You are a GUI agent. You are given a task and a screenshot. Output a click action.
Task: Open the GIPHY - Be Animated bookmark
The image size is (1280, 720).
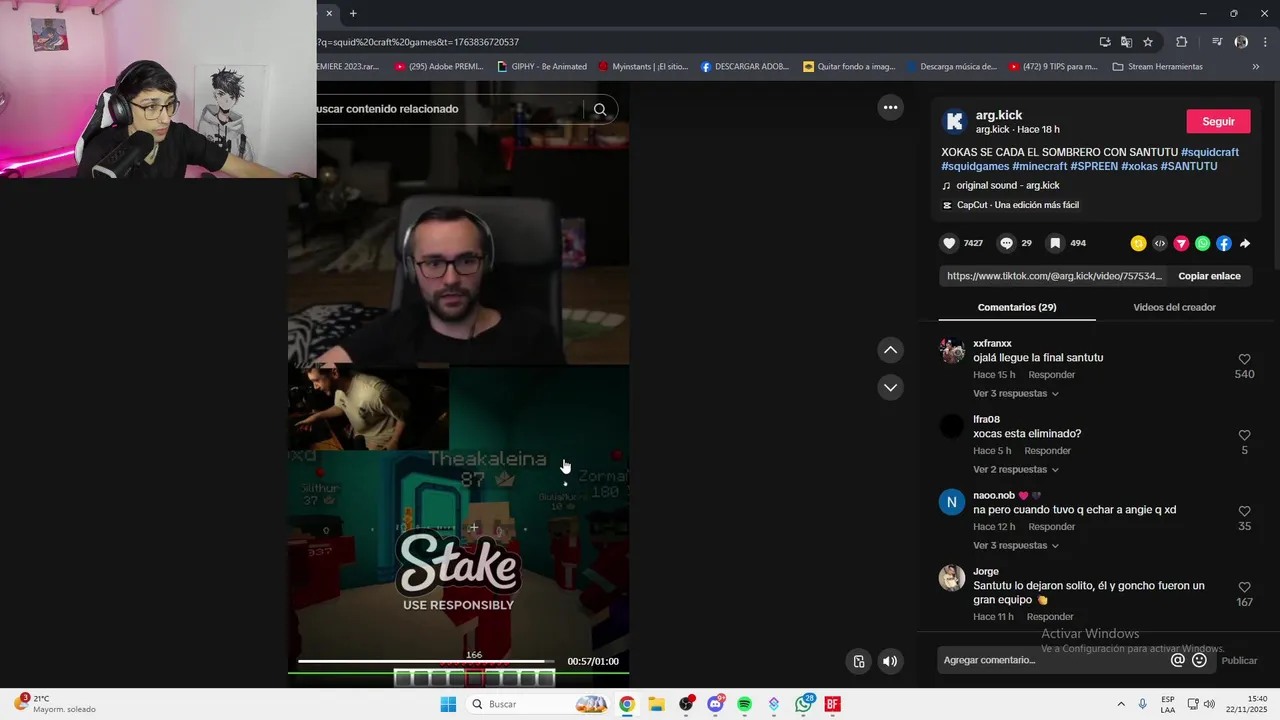(542, 67)
